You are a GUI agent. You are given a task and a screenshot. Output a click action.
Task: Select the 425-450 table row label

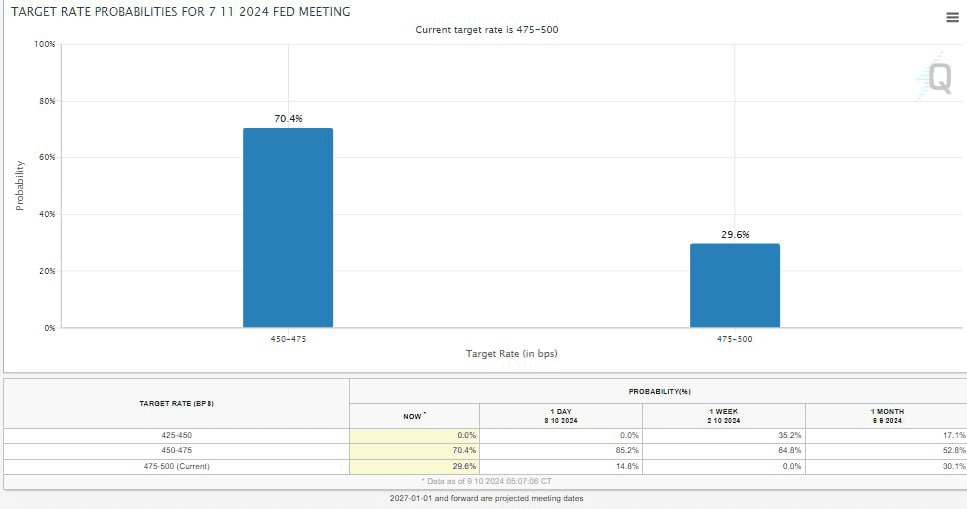point(176,436)
